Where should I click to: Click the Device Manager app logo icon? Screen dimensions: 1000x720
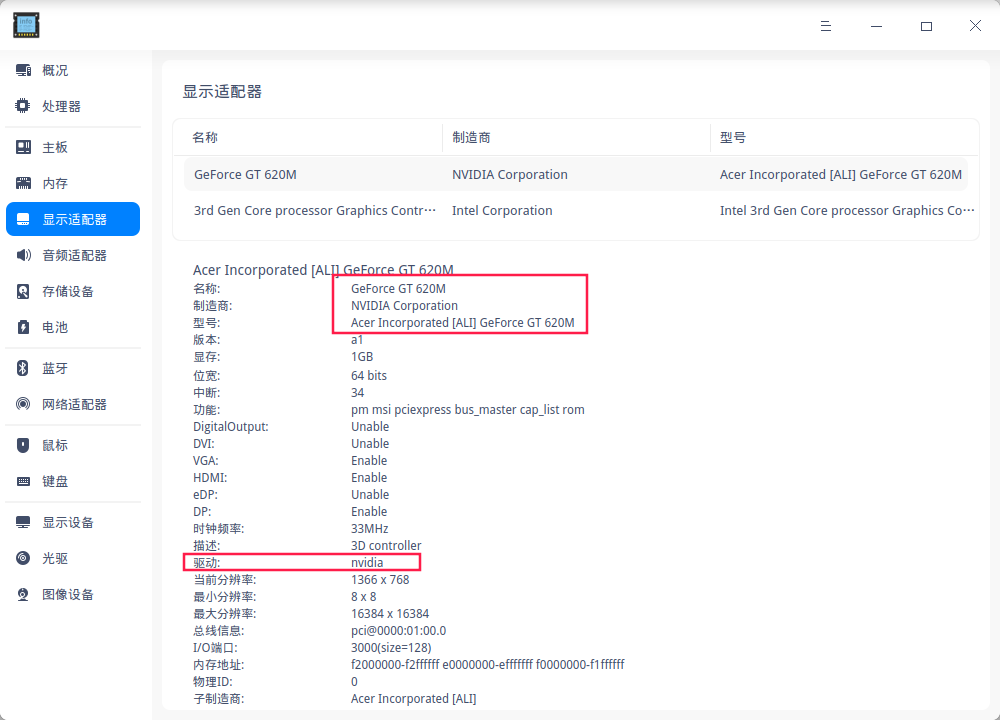(26, 25)
